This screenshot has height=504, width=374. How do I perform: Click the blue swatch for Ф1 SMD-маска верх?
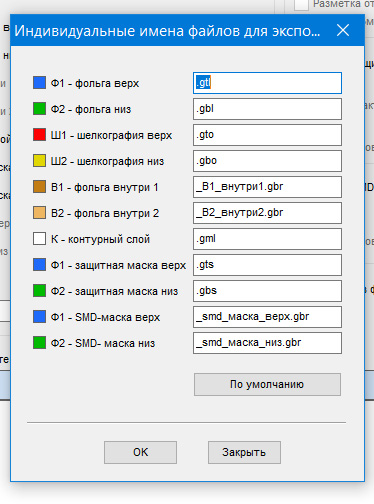(39, 317)
